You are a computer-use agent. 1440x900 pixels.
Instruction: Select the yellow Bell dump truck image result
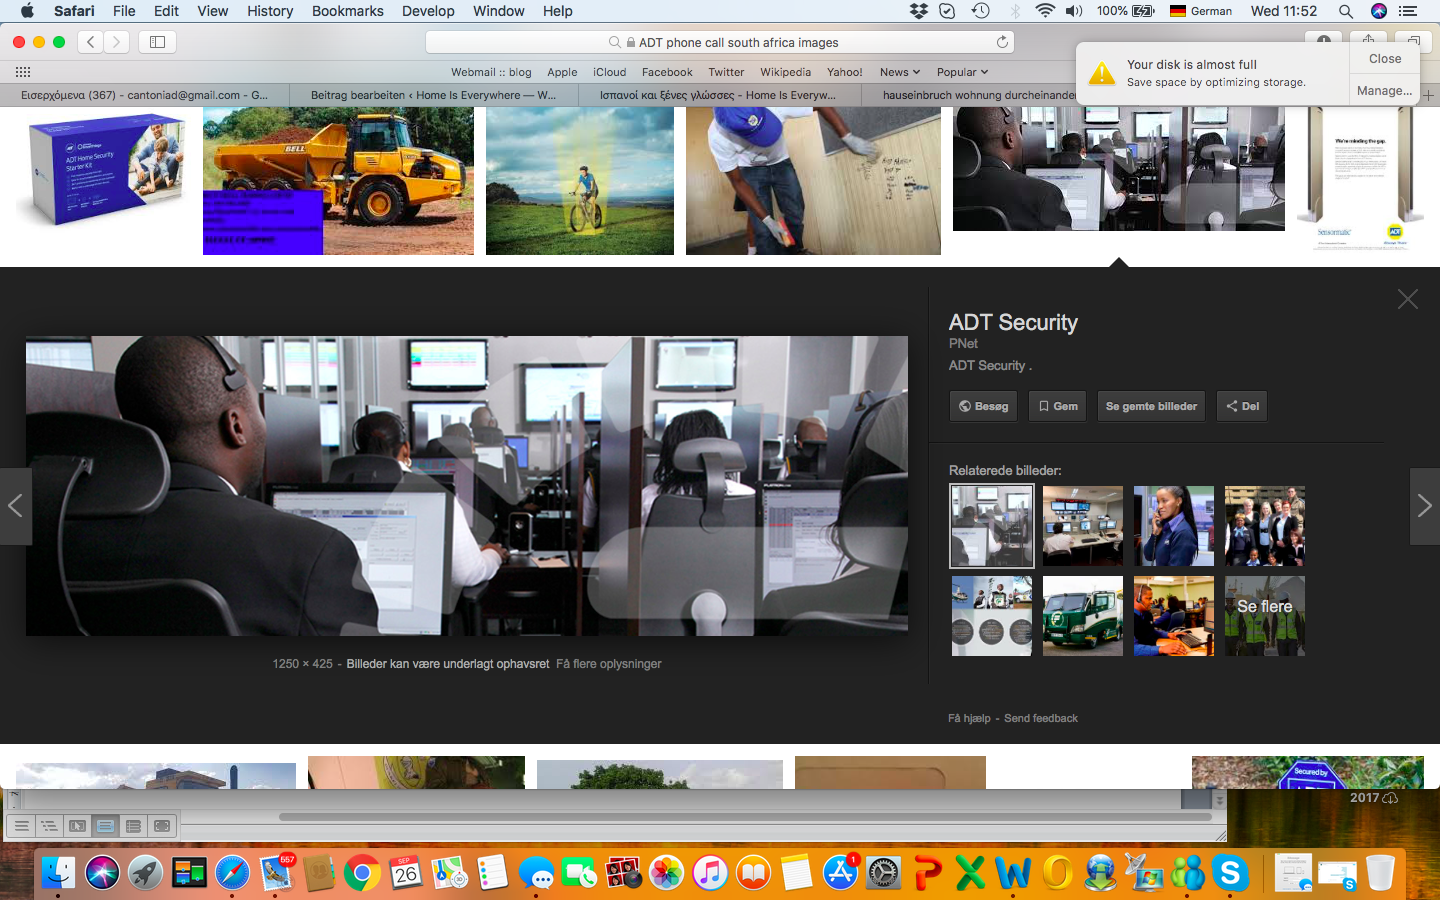[338, 181]
